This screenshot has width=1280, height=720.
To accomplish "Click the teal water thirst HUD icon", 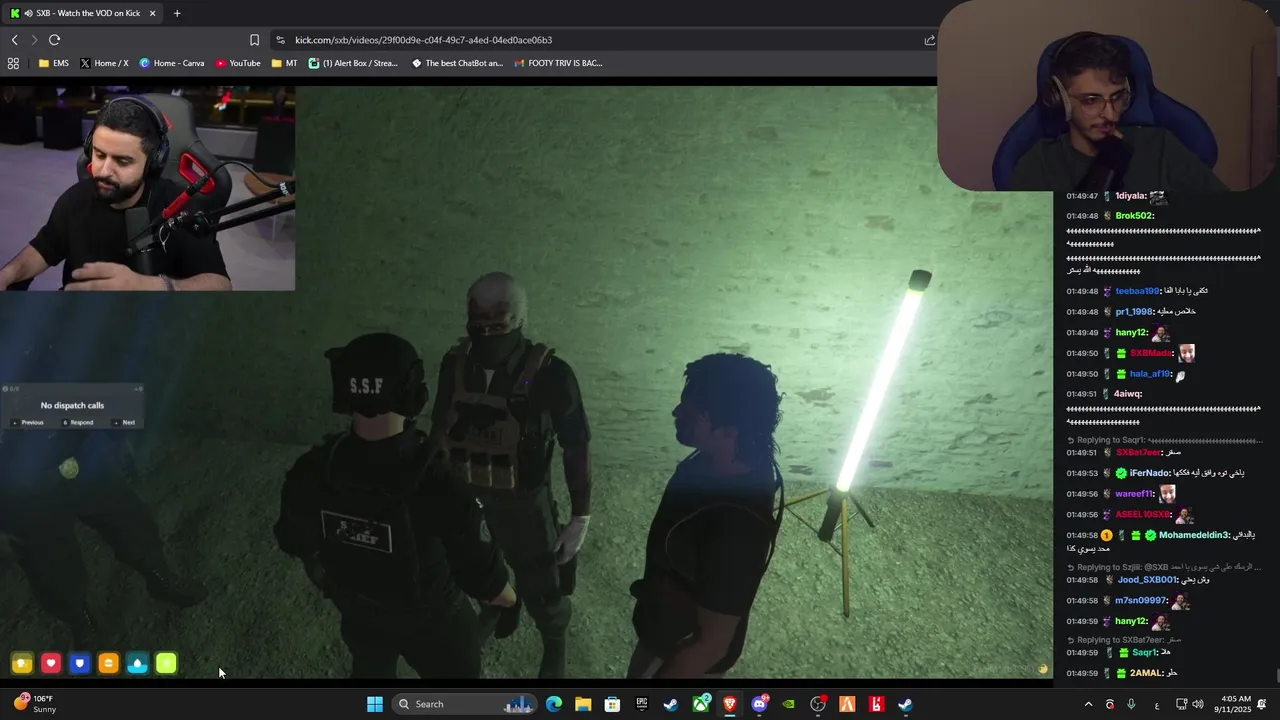I will tap(138, 663).
